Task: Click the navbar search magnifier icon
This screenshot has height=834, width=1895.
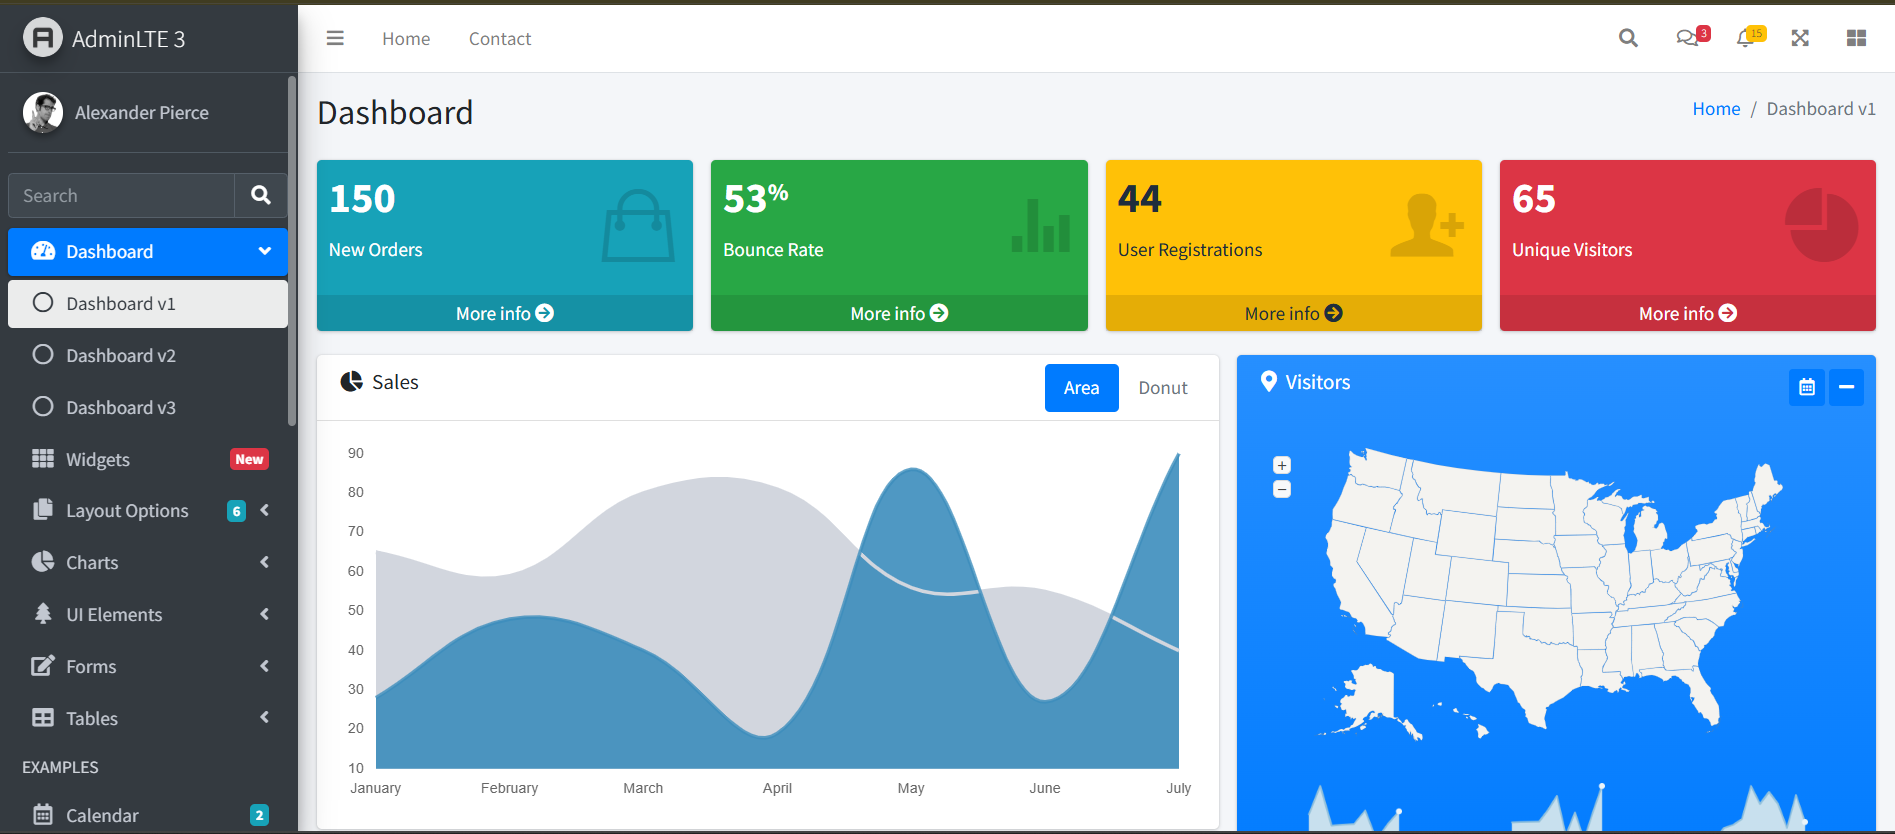Action: [1628, 38]
